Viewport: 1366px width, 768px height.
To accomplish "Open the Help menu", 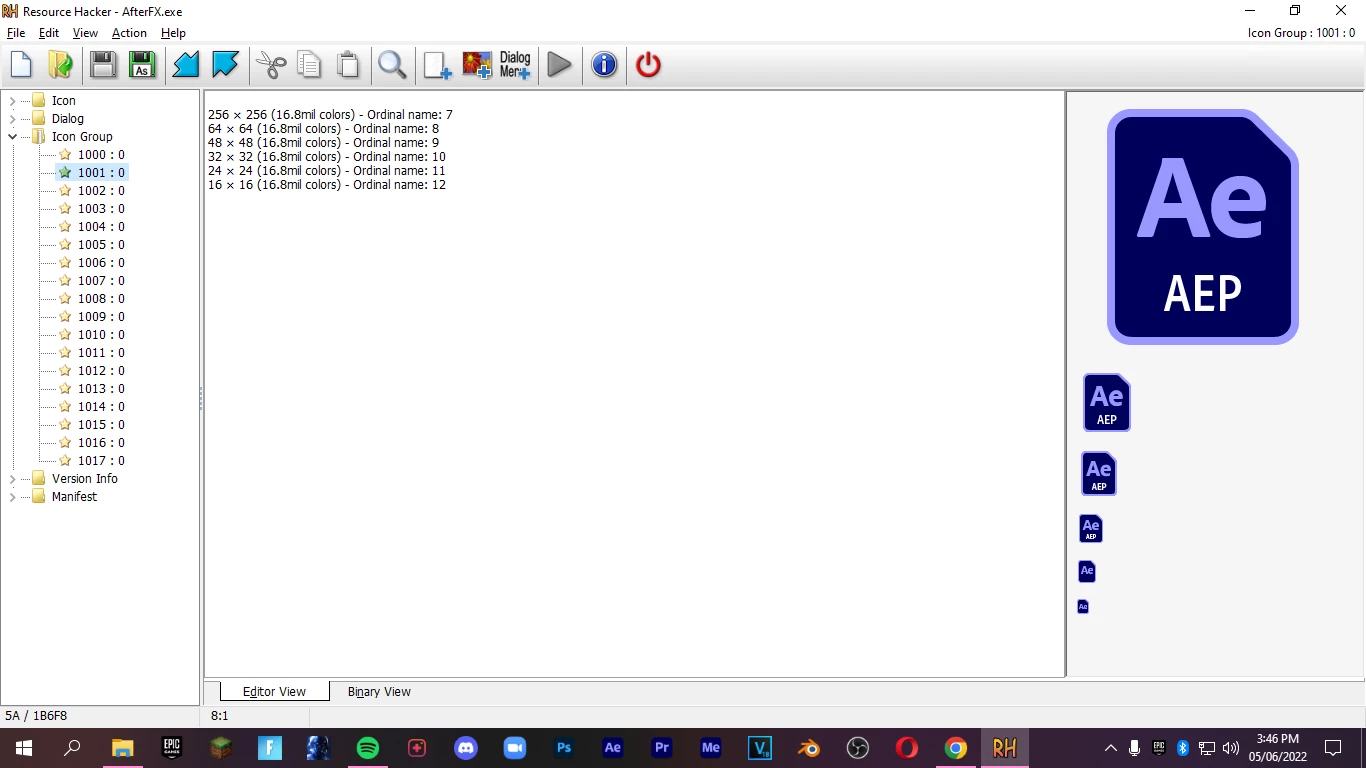I will click(173, 33).
